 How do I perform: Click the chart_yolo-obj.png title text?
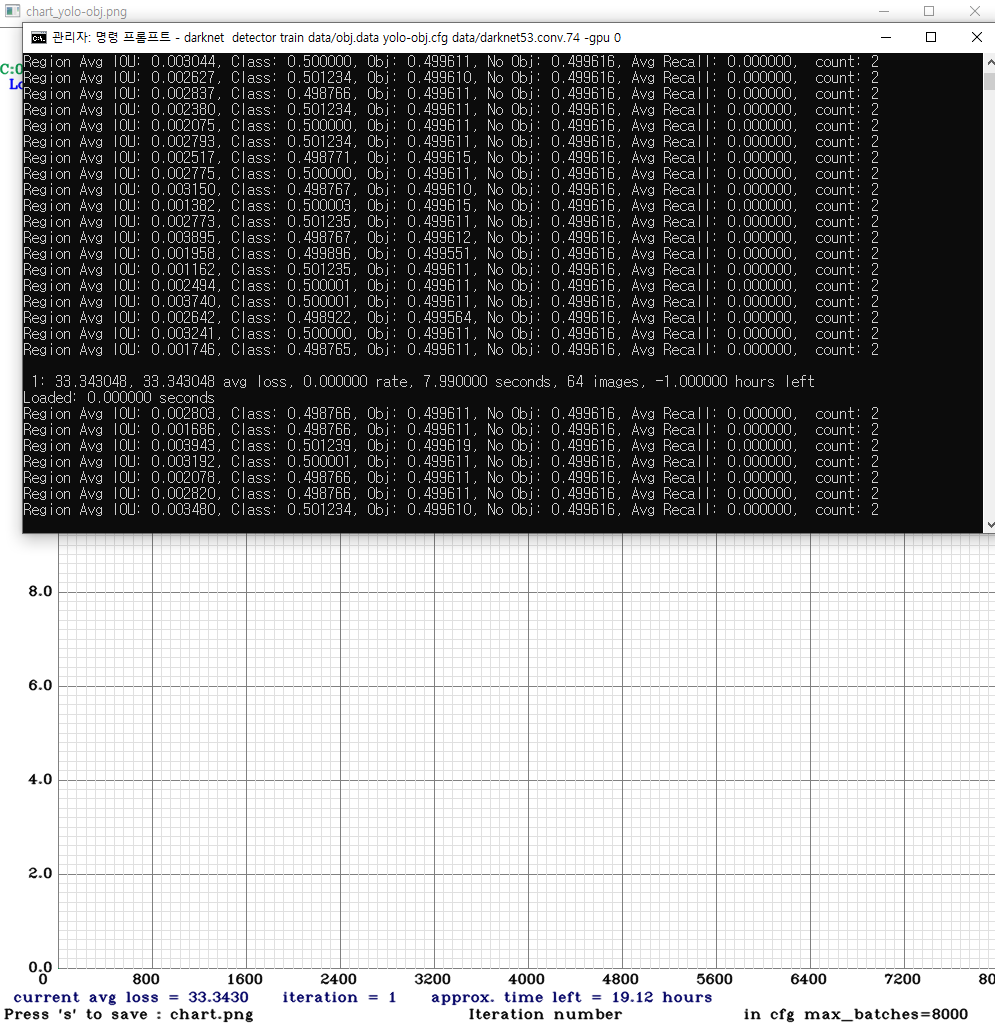77,12
